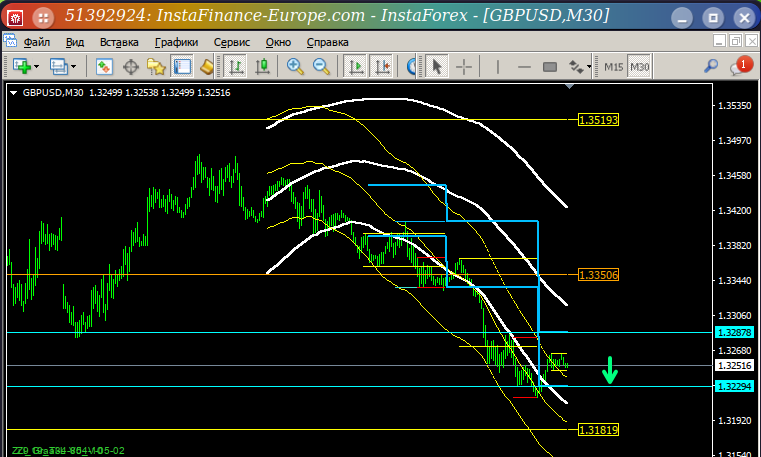Open the Arrows objects dropdown arrow
The width and height of the screenshot is (761, 457).
(589, 66)
